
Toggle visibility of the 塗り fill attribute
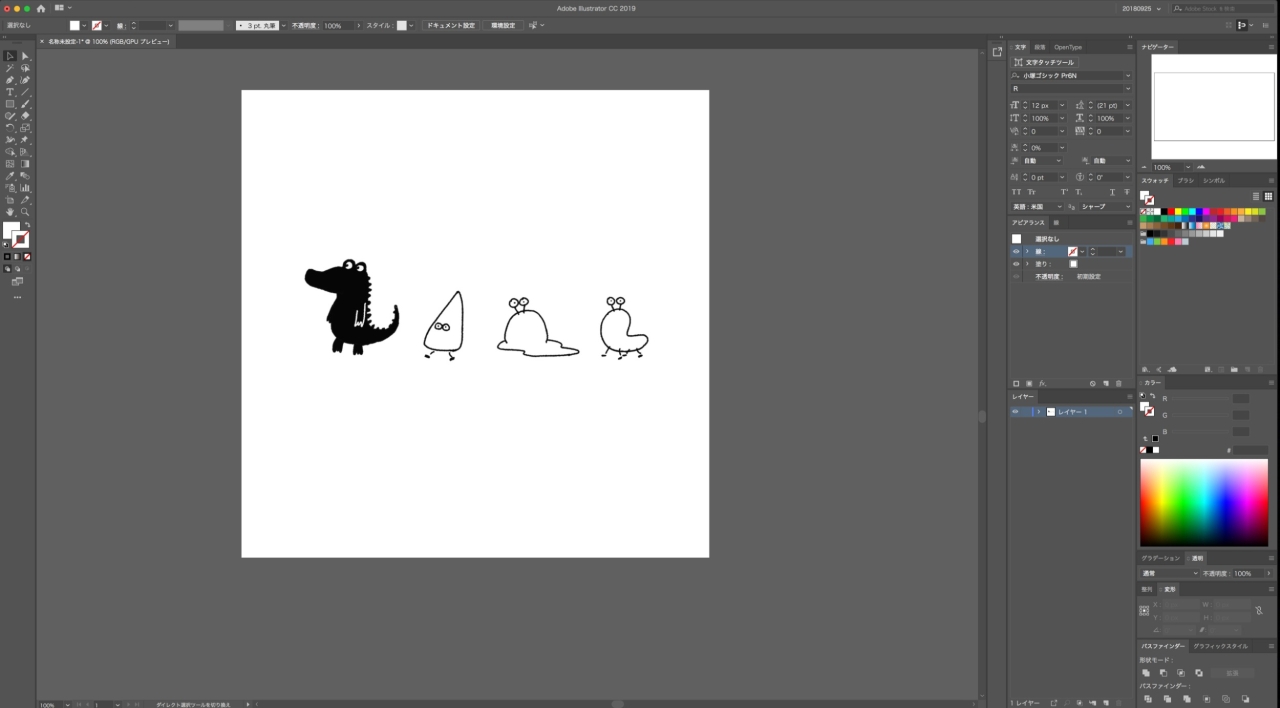pos(1016,264)
